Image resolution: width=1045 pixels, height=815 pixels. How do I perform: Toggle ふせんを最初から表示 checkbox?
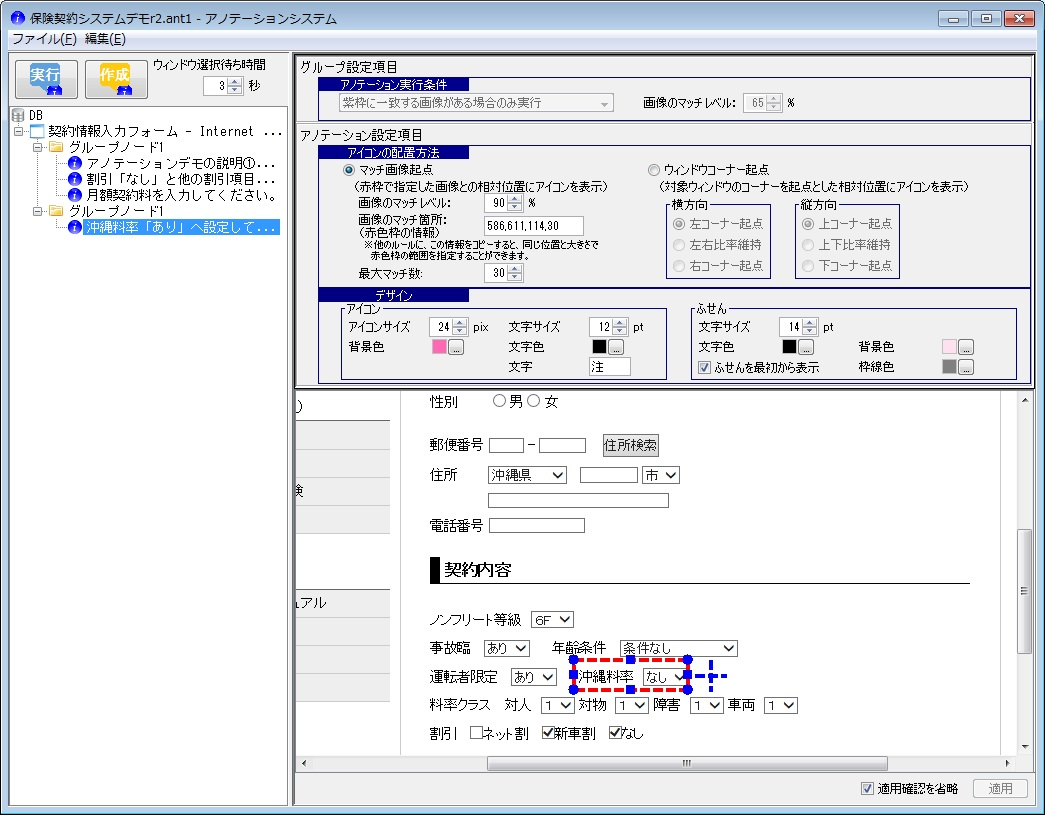click(704, 367)
